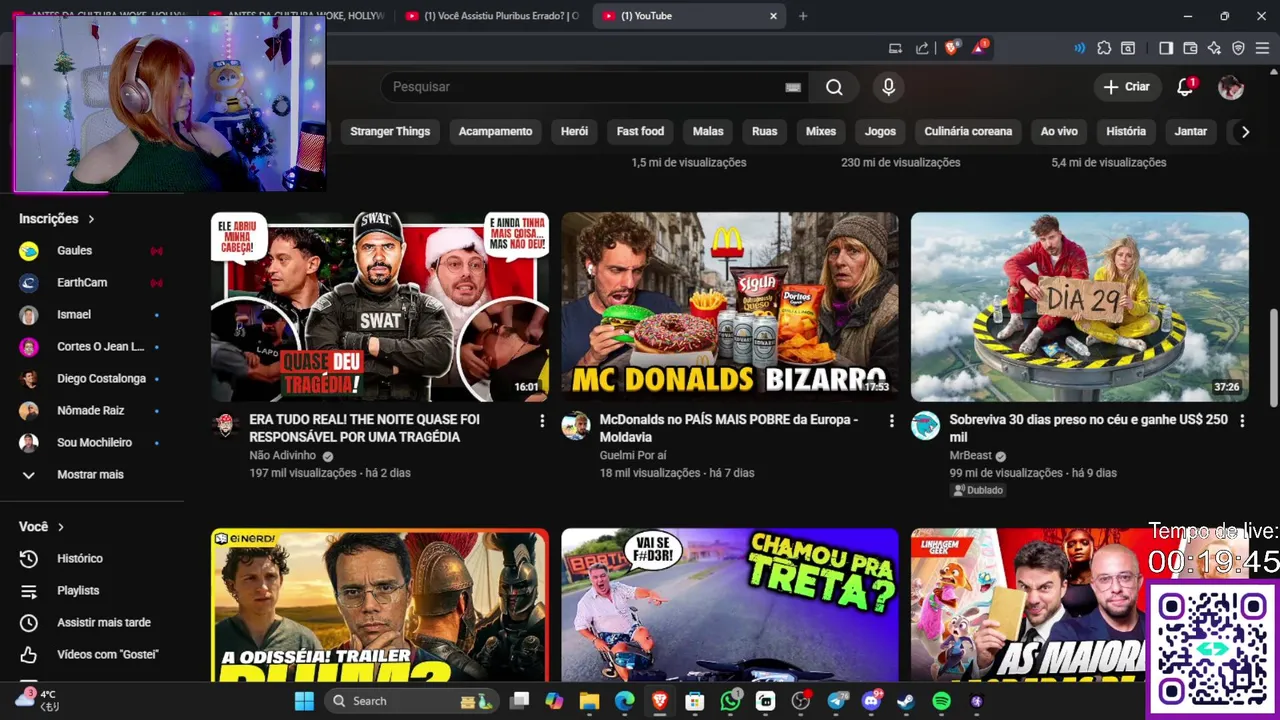The width and height of the screenshot is (1280, 720).
Task: Click into the Pesquisar search field
Action: 587,87
